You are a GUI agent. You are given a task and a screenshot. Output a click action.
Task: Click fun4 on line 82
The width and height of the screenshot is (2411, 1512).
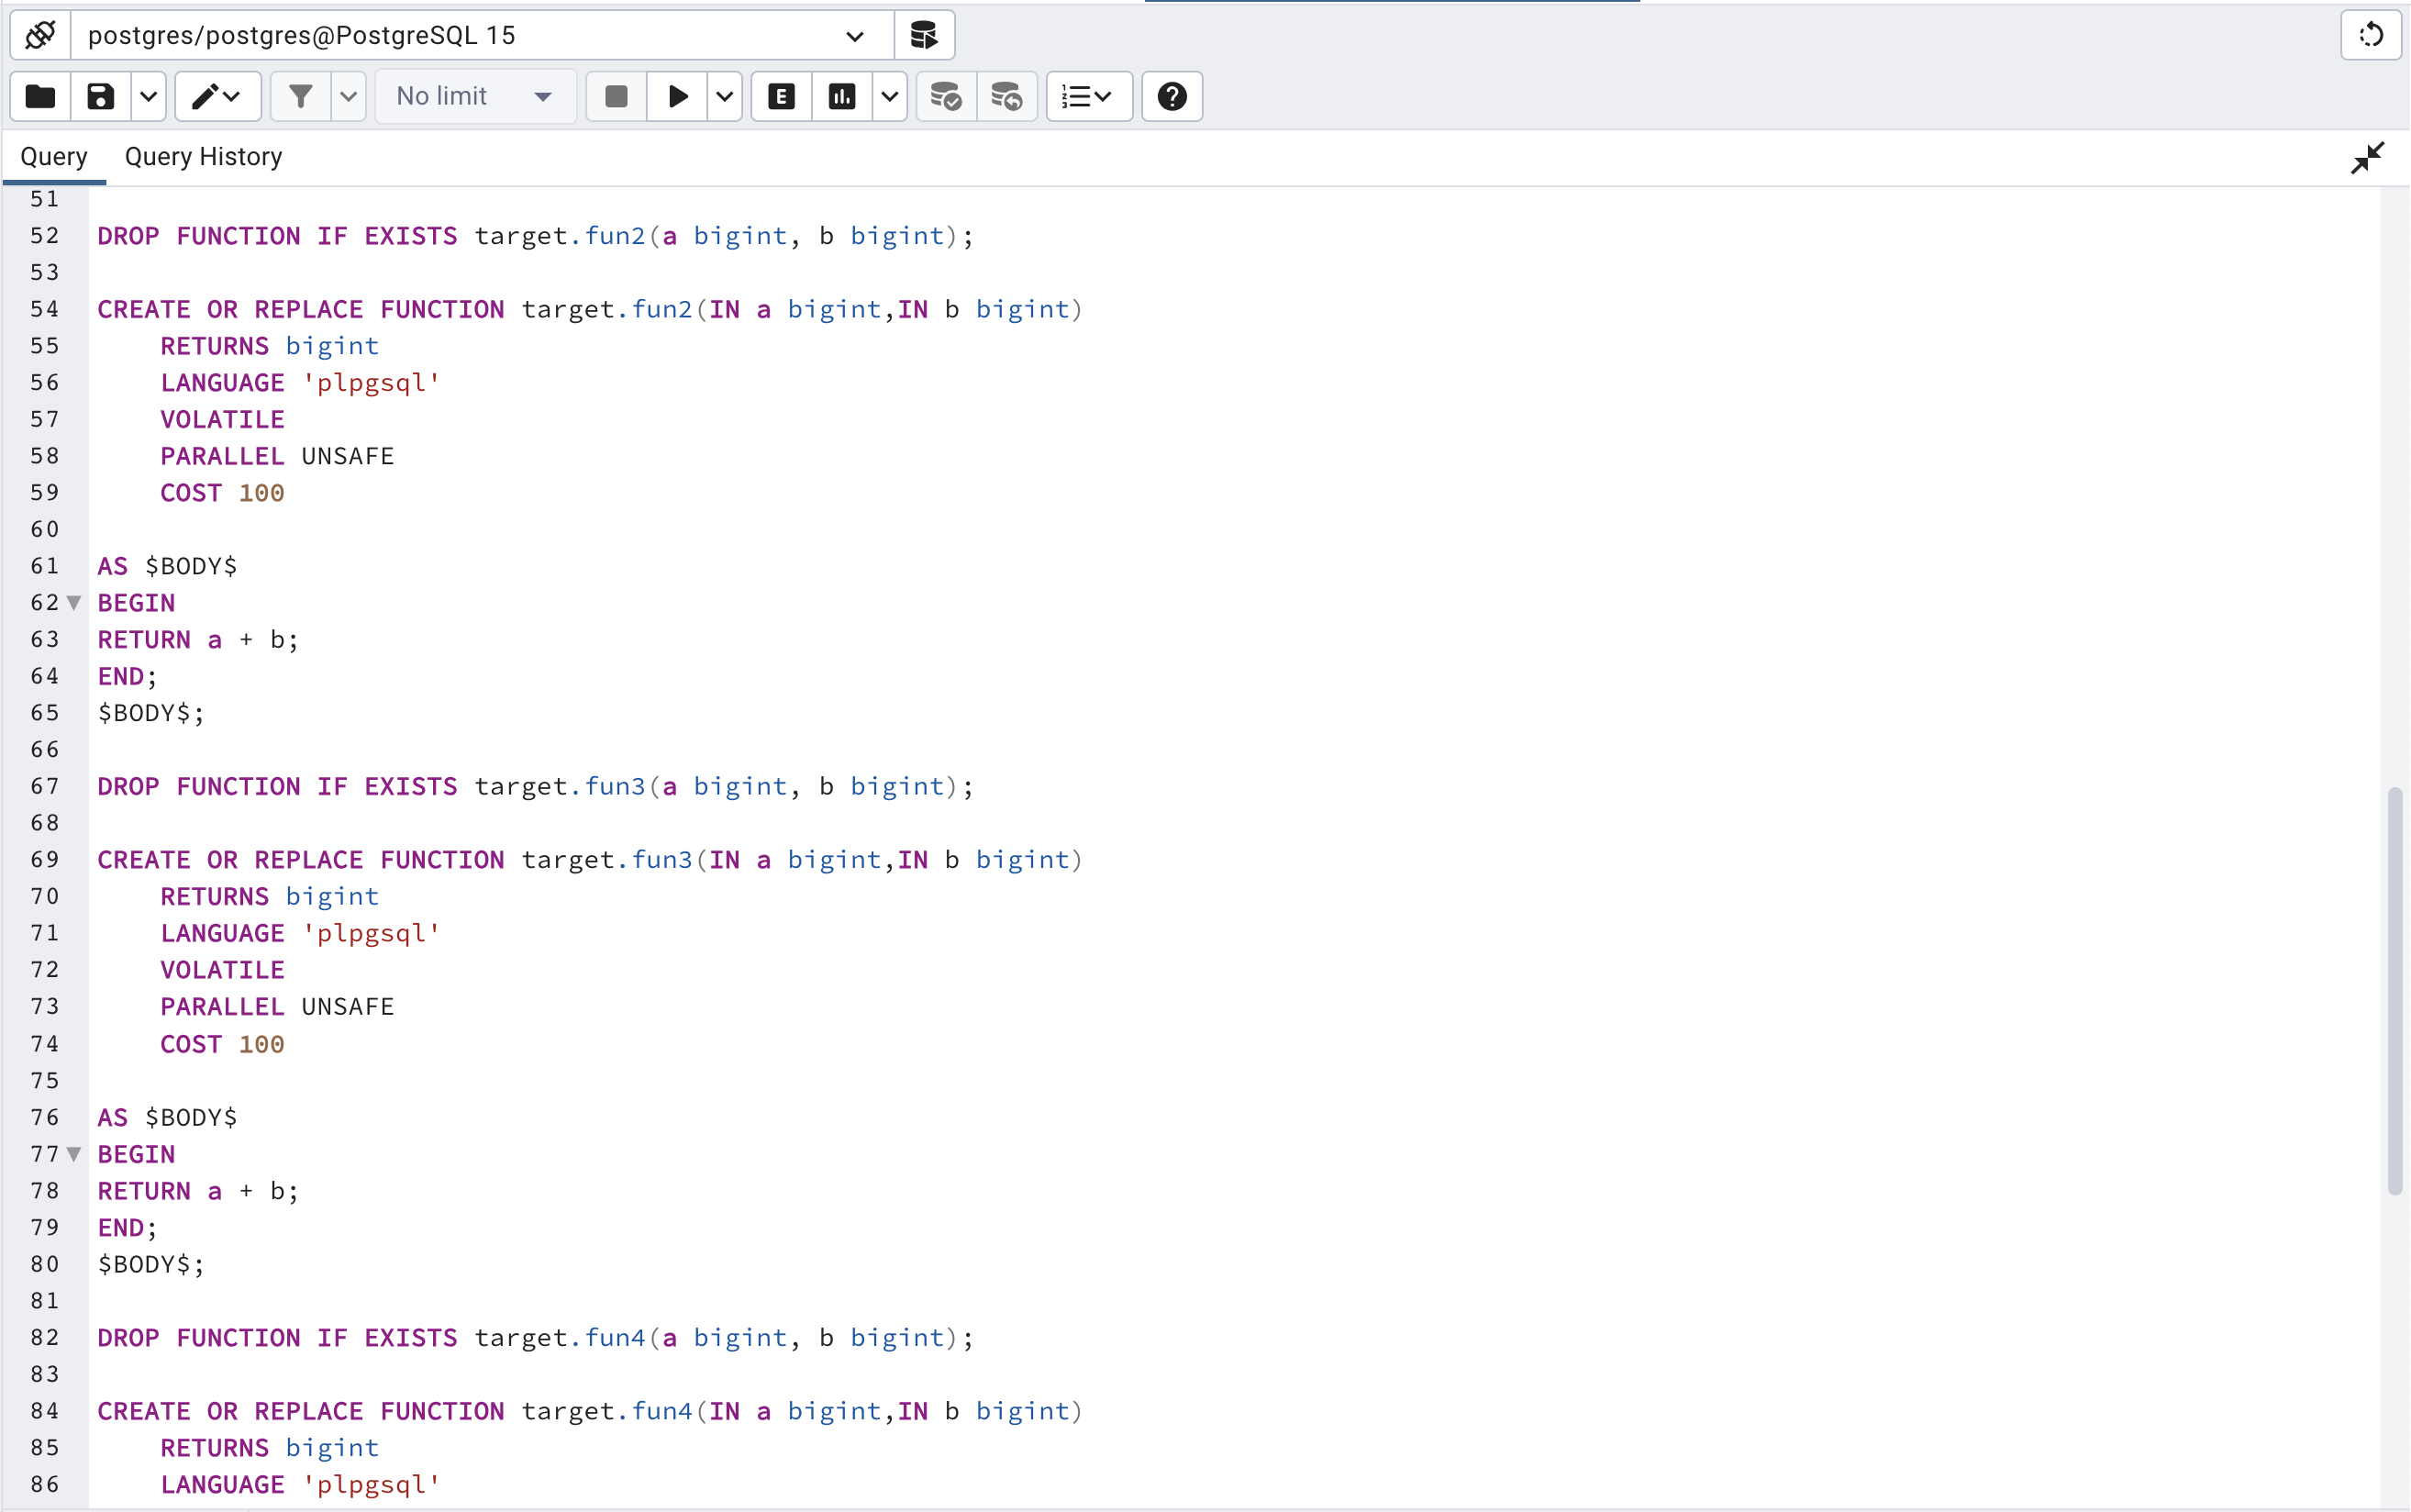616,1338
